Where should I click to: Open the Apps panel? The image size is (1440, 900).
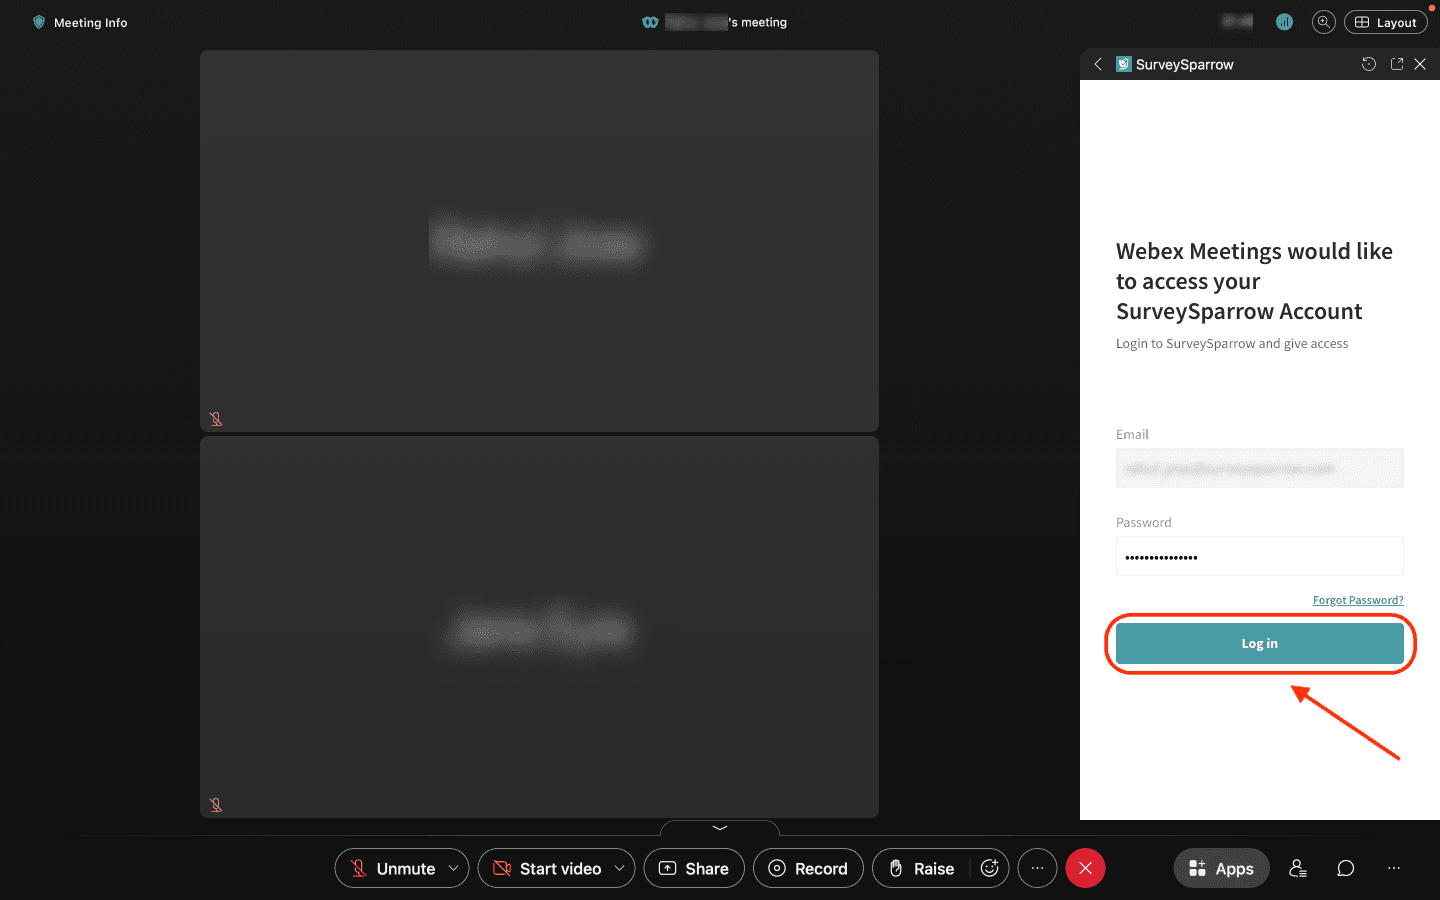1221,868
